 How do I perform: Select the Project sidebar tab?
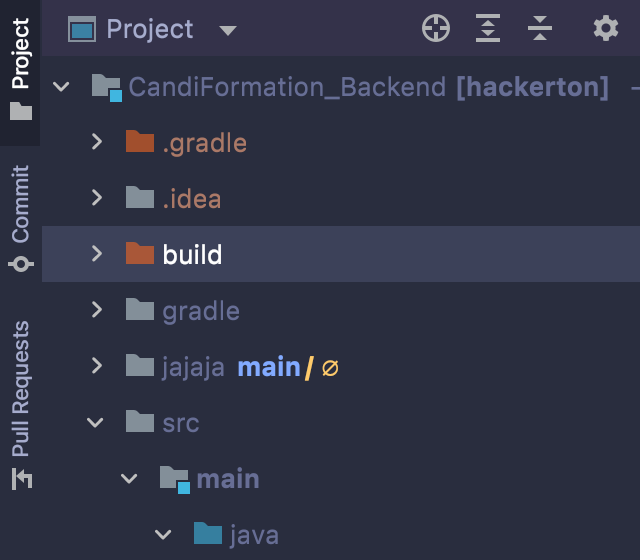click(20, 69)
